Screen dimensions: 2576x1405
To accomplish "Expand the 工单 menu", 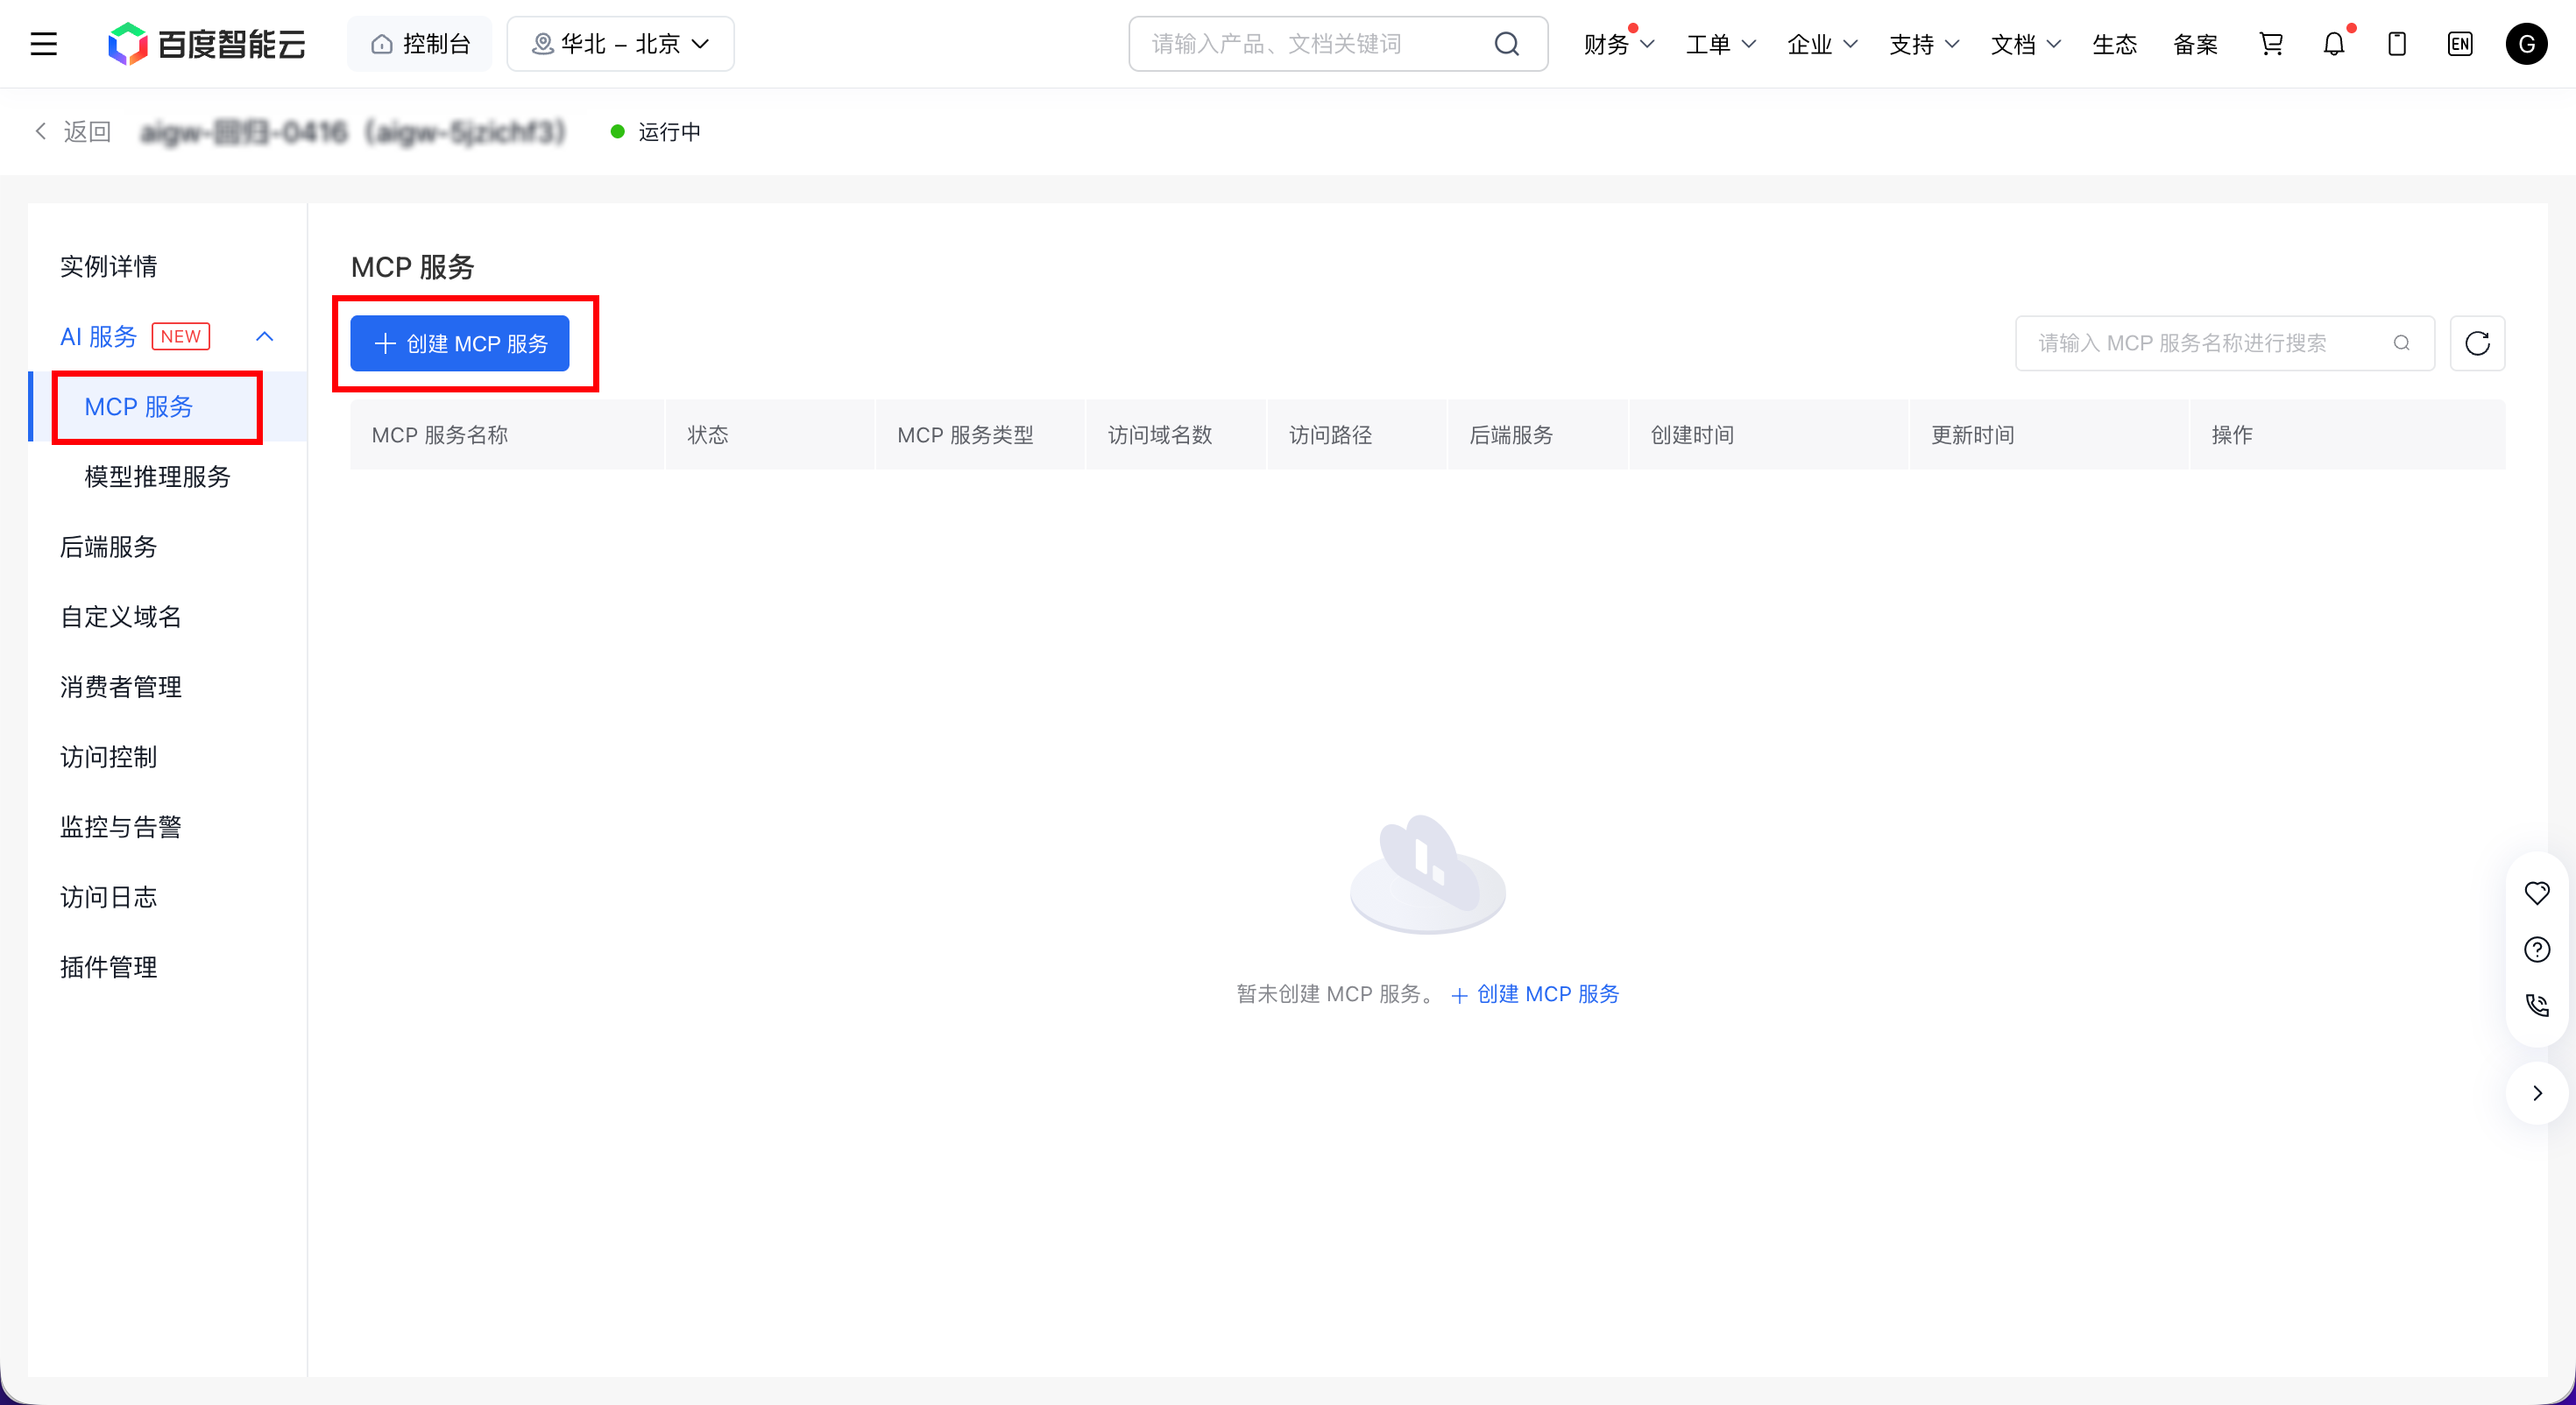I will coord(1720,45).
